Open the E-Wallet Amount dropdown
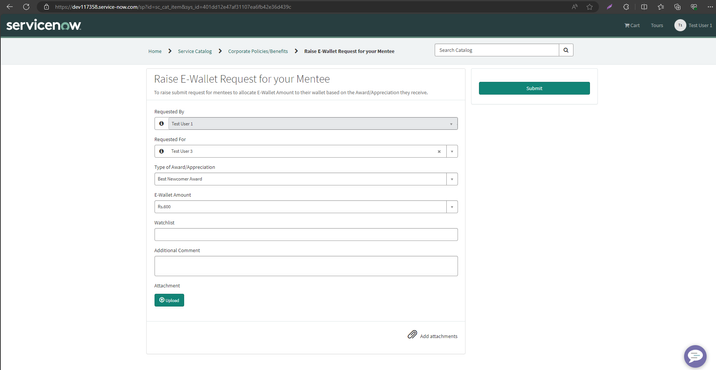 [306, 207]
